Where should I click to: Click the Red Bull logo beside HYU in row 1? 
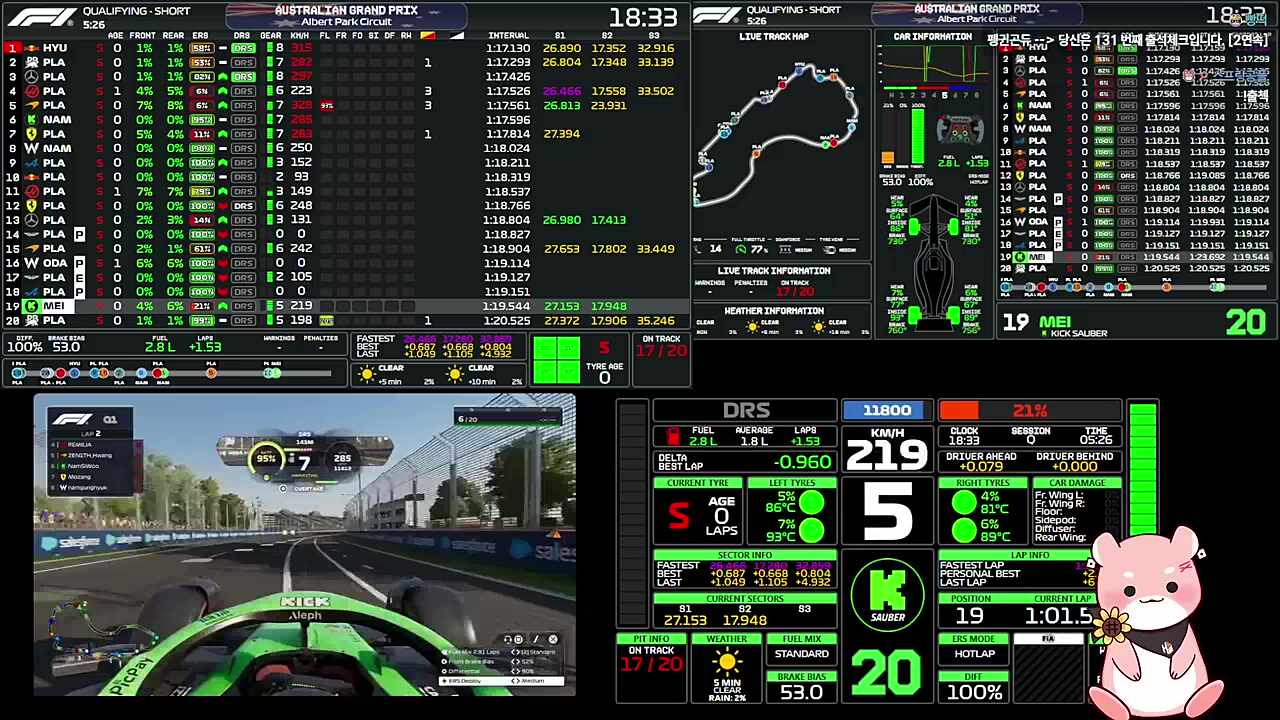(x=31, y=48)
